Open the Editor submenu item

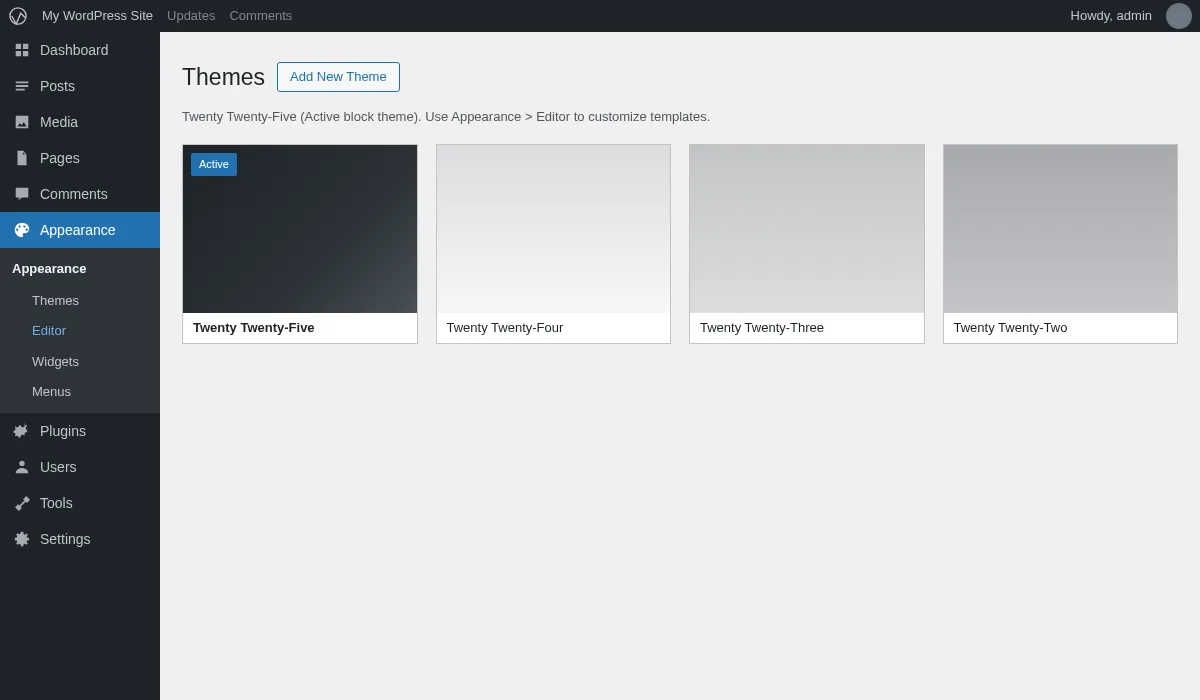[x=49, y=330]
